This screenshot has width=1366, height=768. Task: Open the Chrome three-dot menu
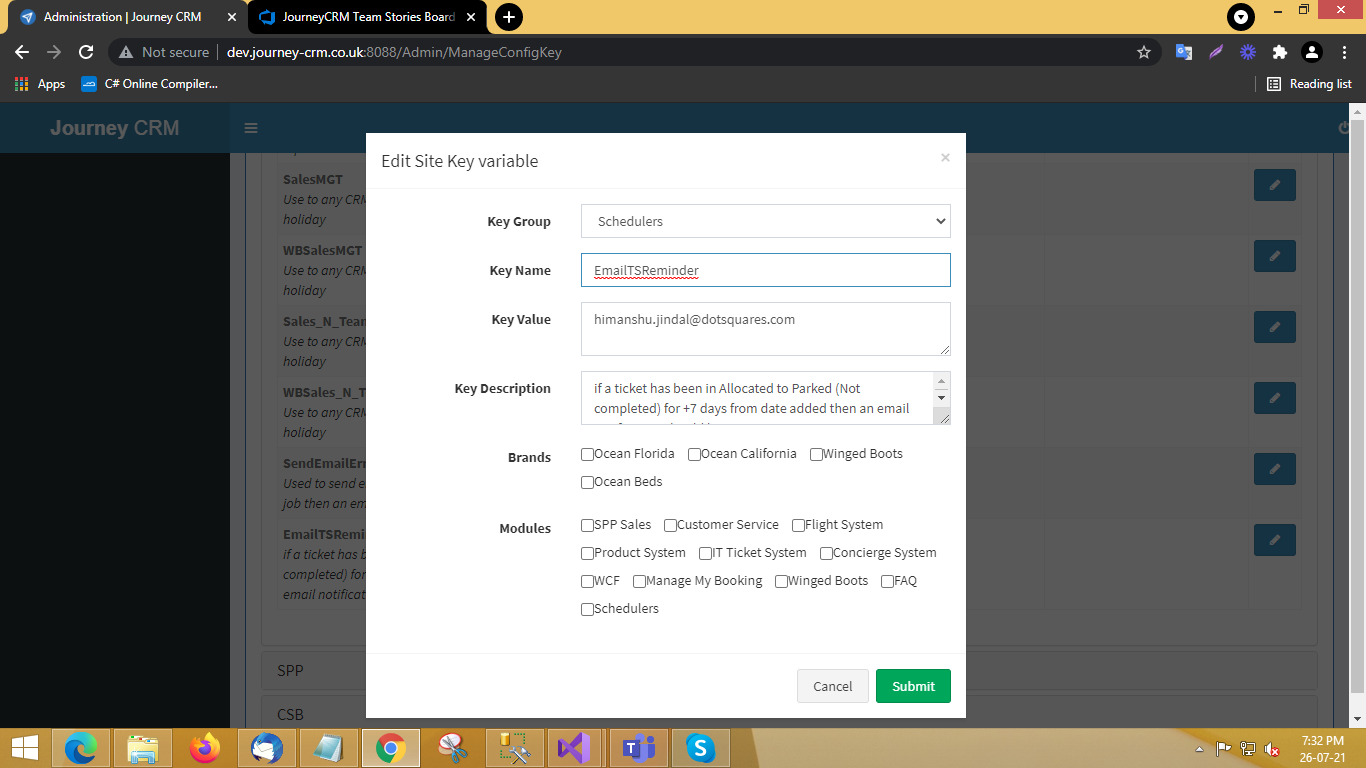(x=1344, y=52)
